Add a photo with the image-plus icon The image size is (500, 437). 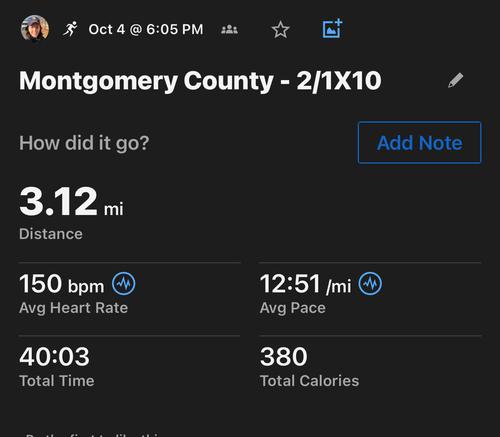coord(332,29)
